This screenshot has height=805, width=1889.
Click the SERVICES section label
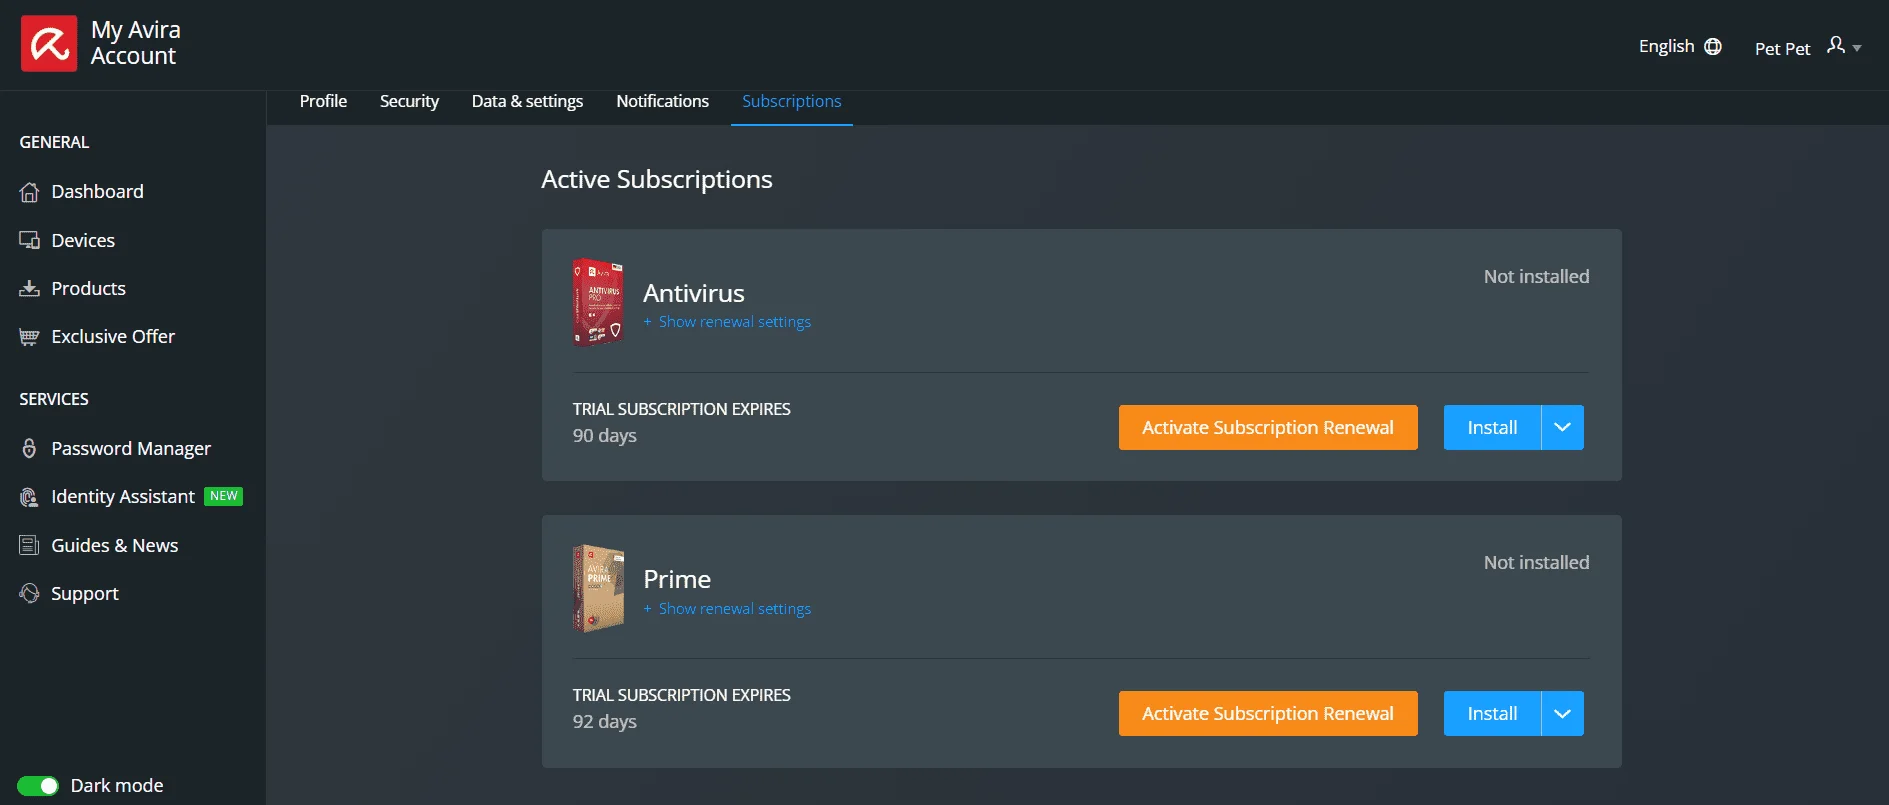[x=54, y=399]
